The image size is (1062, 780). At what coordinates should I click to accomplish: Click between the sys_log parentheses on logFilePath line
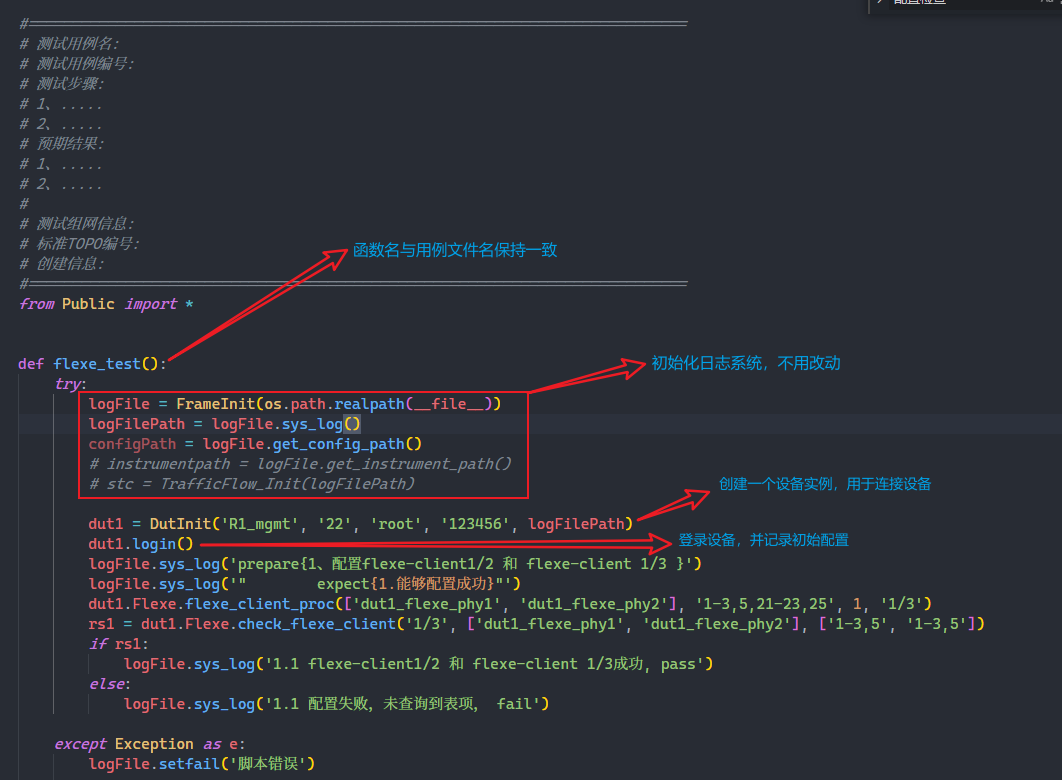pos(351,424)
